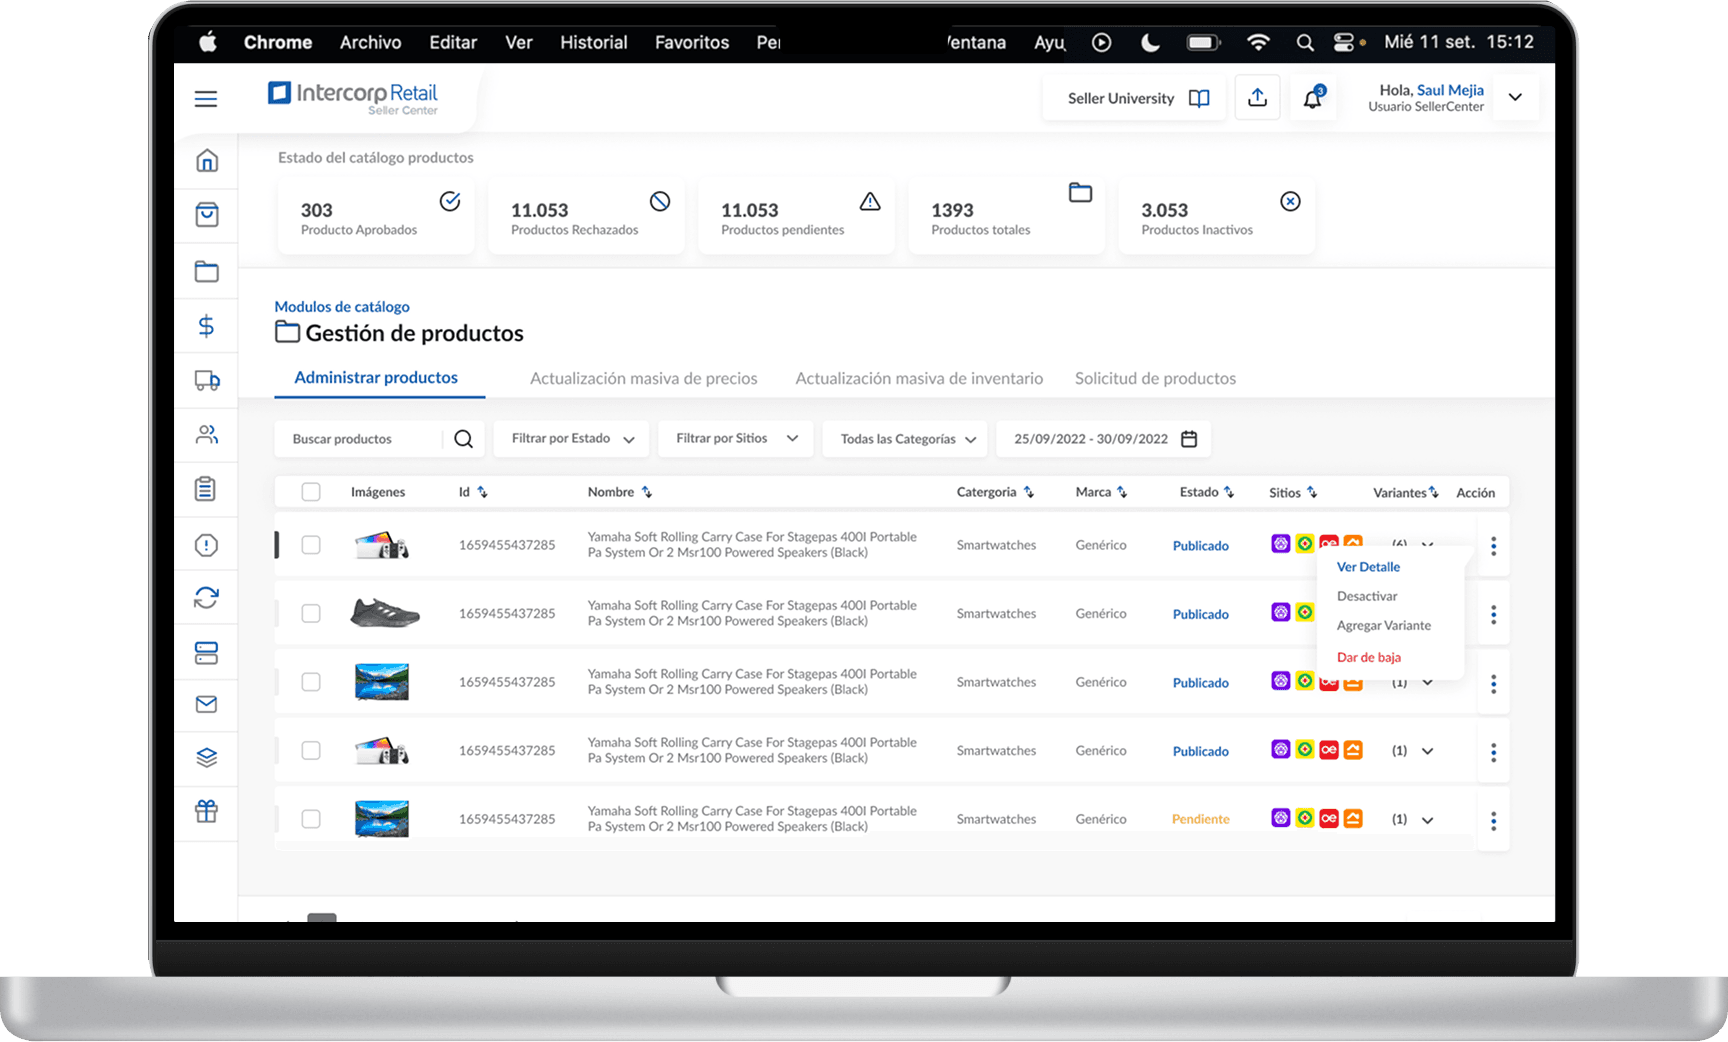Click the home icon in the sidebar
The height and width of the screenshot is (1042, 1728).
point(206,161)
